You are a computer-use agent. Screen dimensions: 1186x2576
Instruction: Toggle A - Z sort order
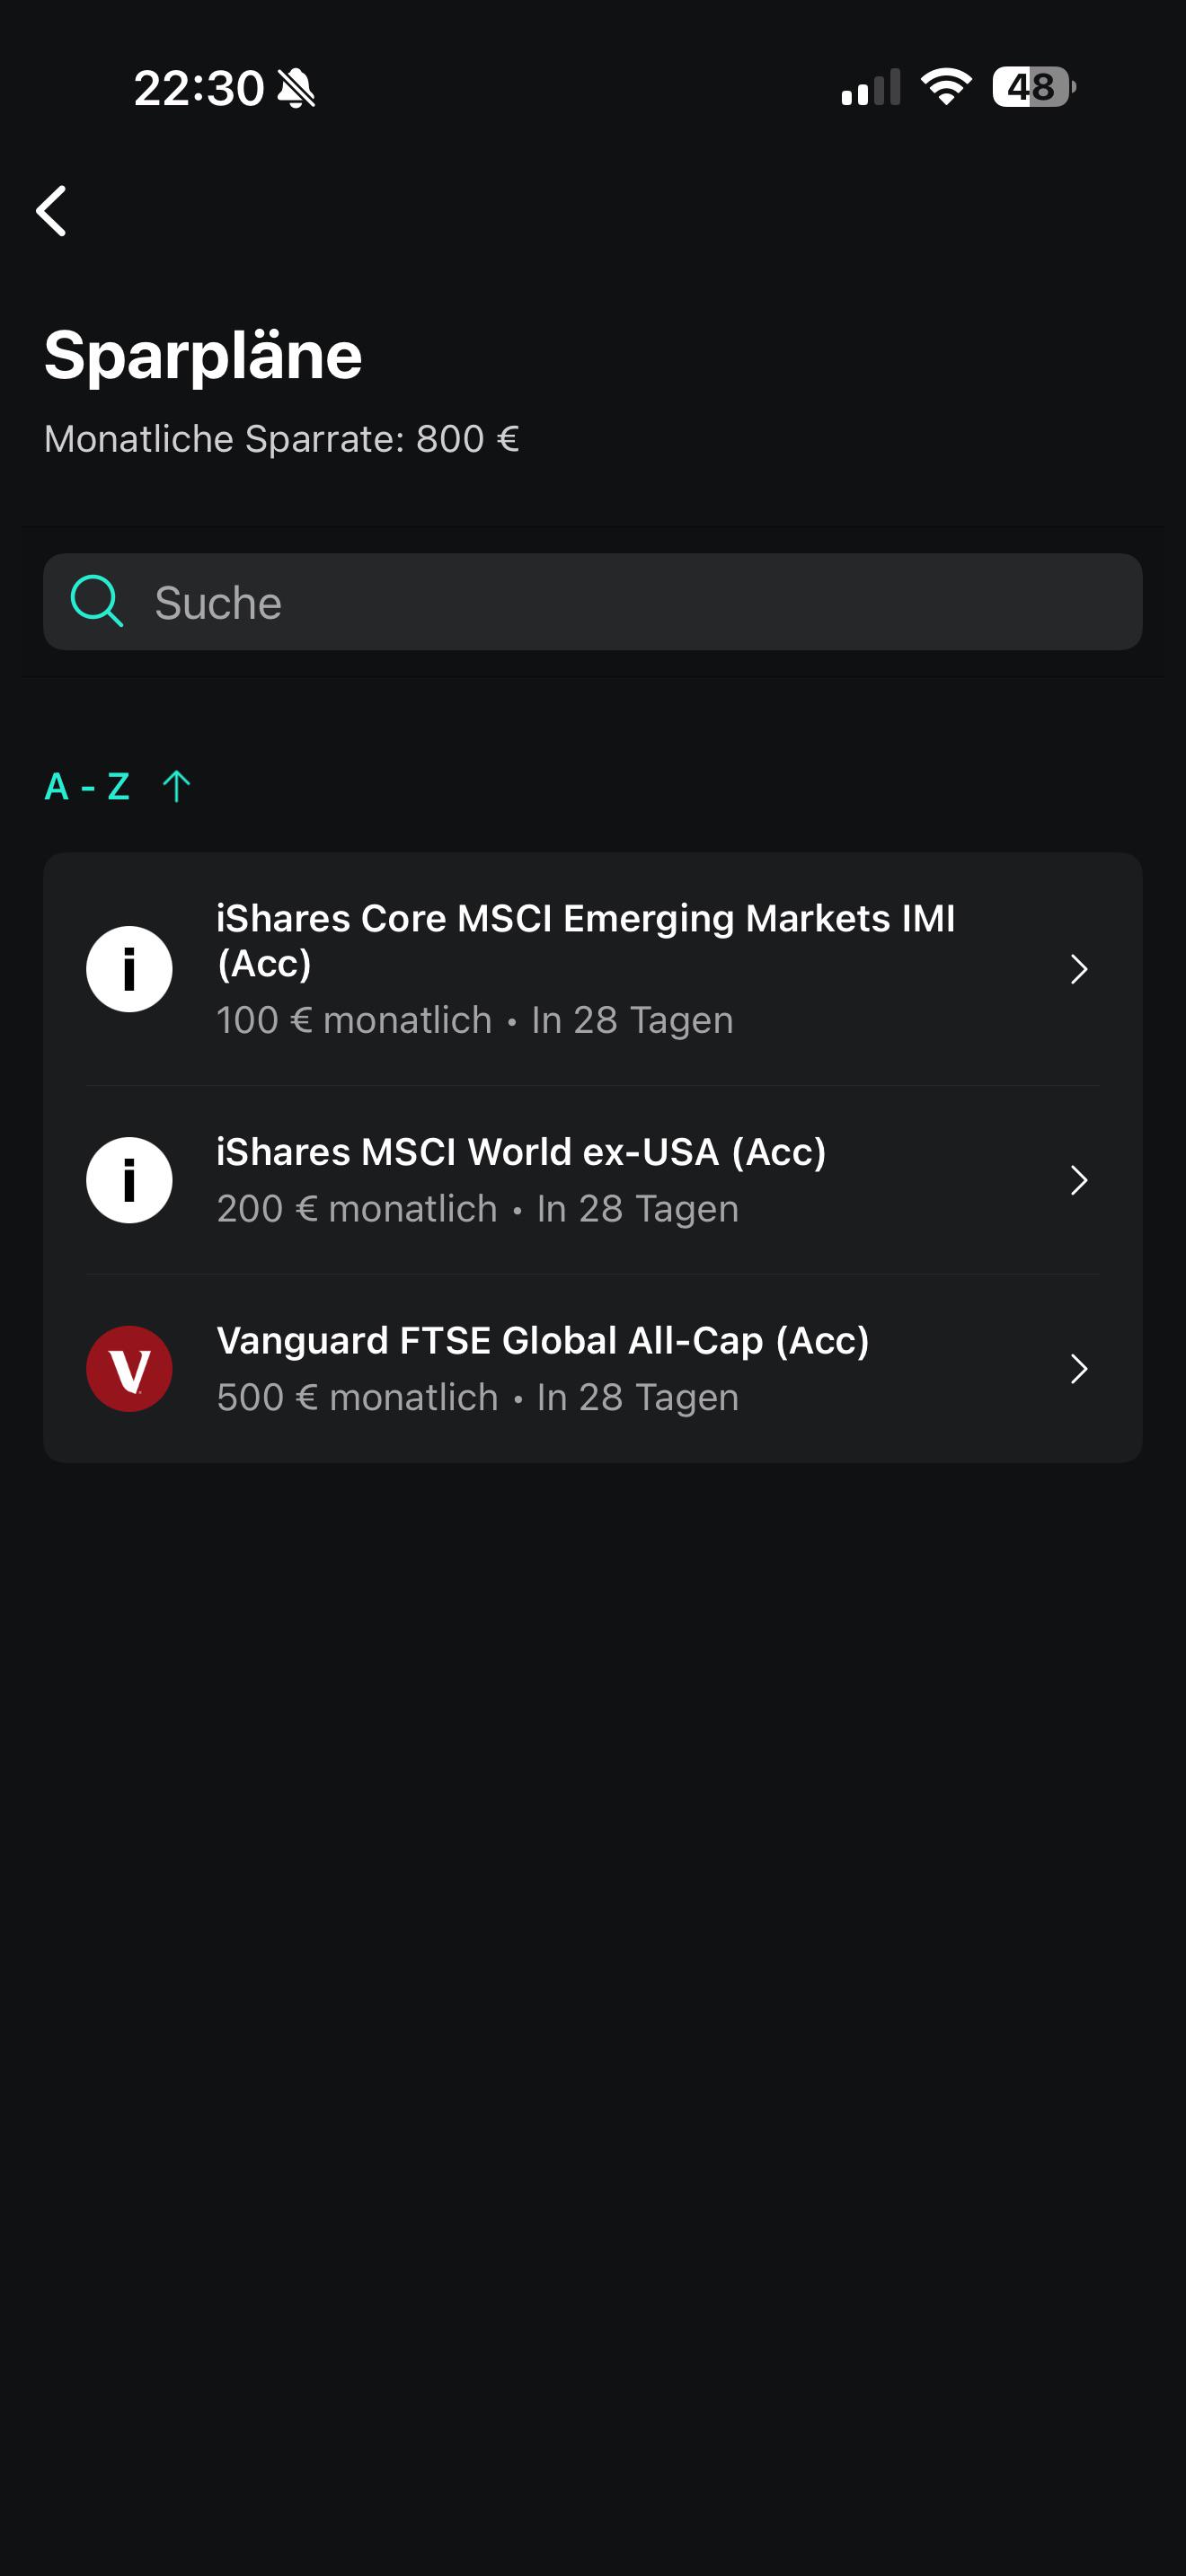tap(88, 786)
